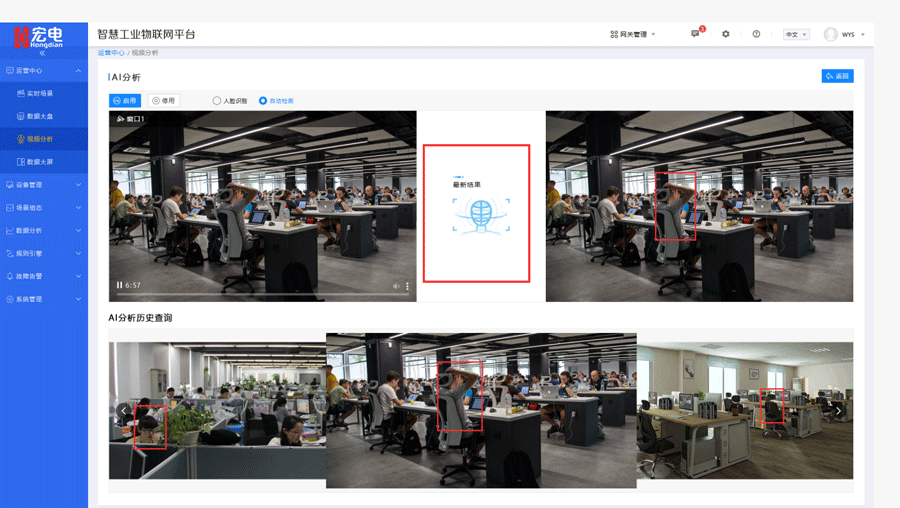Show next AI analysis history image

tap(838, 411)
